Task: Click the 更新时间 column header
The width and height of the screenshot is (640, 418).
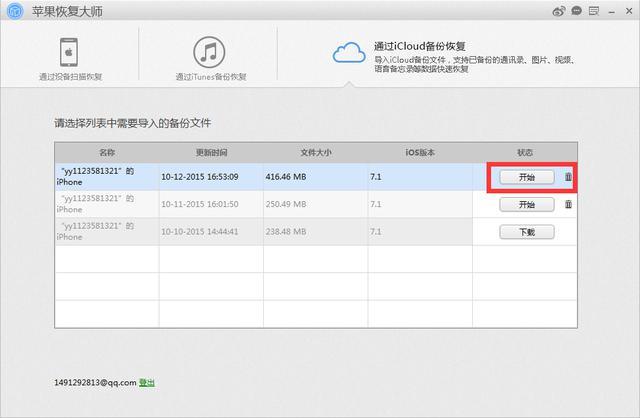Action: click(211, 153)
